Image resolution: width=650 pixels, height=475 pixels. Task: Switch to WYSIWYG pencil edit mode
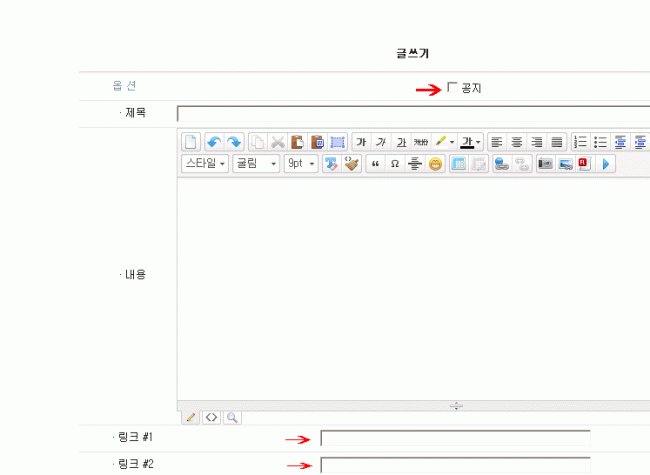point(191,417)
